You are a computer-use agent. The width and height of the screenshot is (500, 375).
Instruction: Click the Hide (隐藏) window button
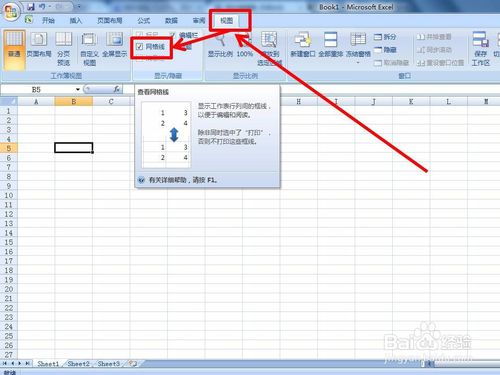385,50
